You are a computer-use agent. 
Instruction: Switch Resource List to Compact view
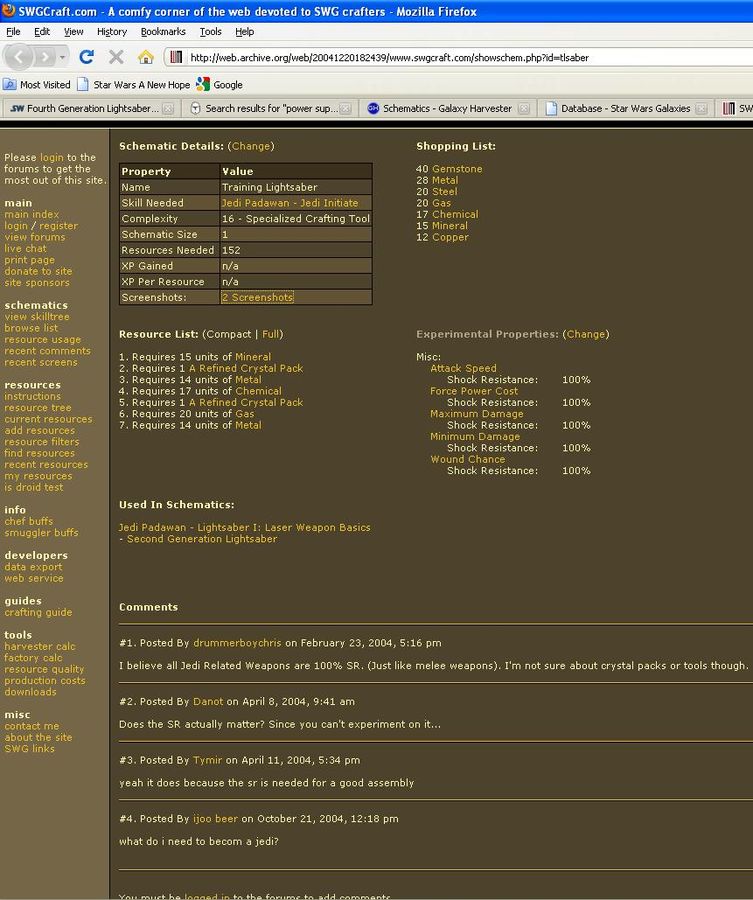228,334
